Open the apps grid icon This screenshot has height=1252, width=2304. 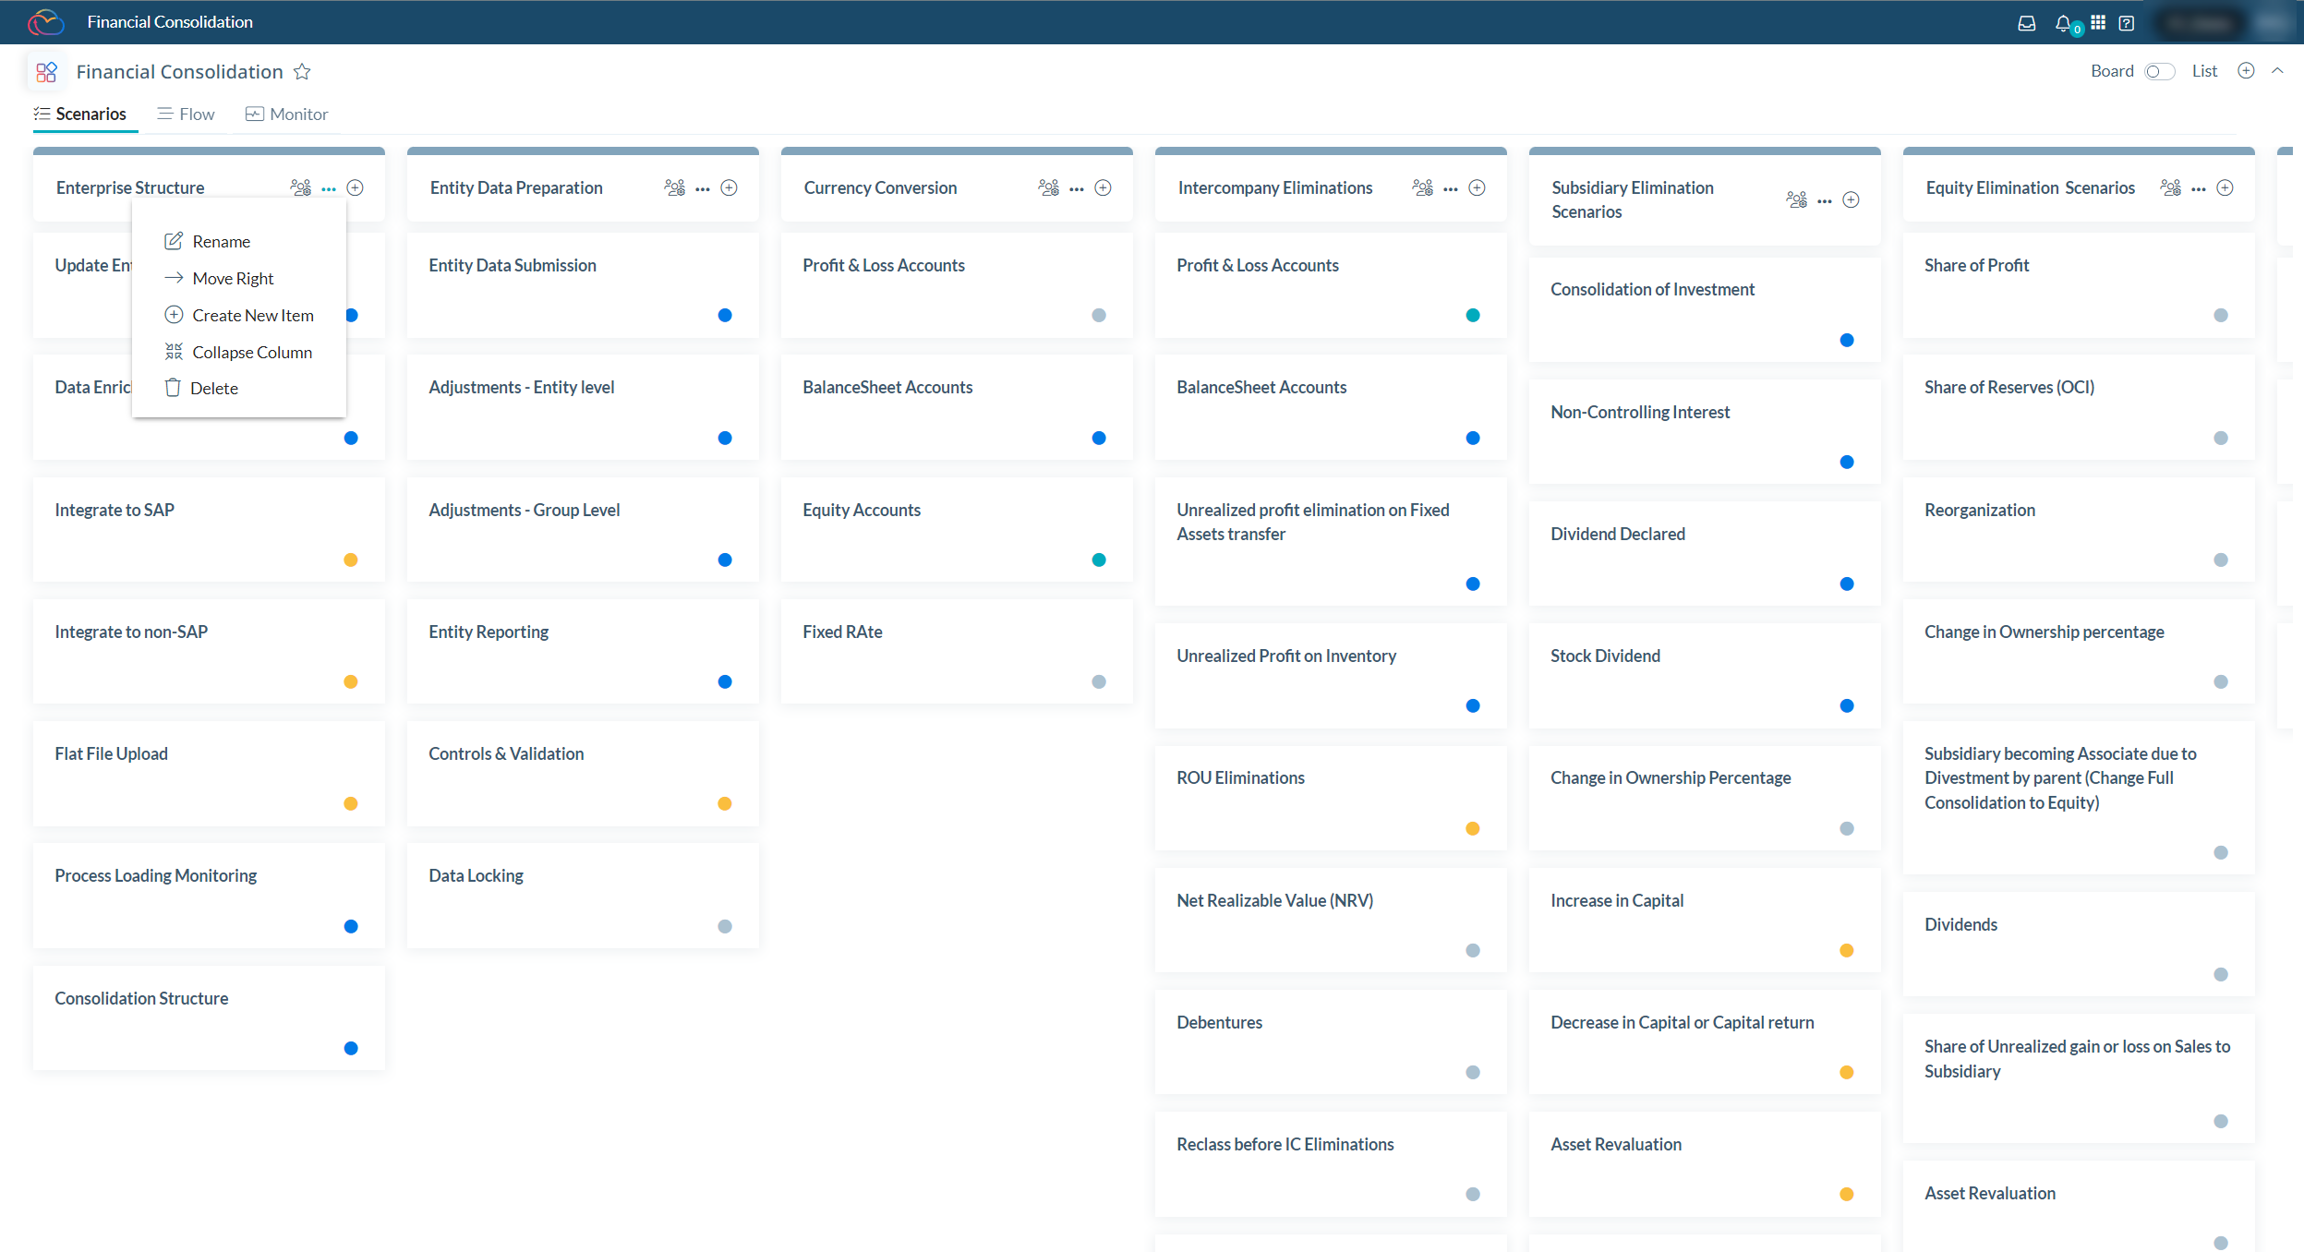(x=2098, y=23)
